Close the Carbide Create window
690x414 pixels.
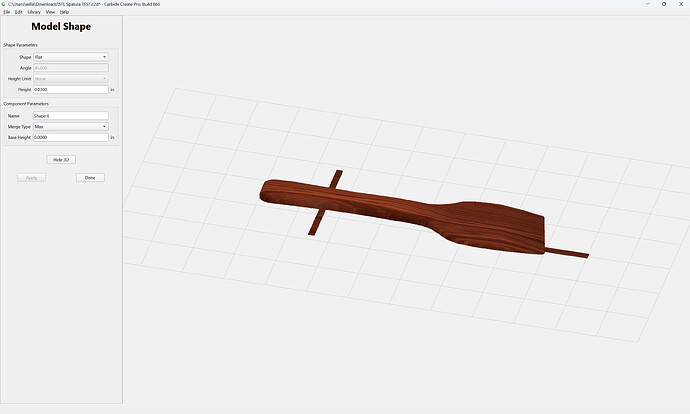(681, 4)
